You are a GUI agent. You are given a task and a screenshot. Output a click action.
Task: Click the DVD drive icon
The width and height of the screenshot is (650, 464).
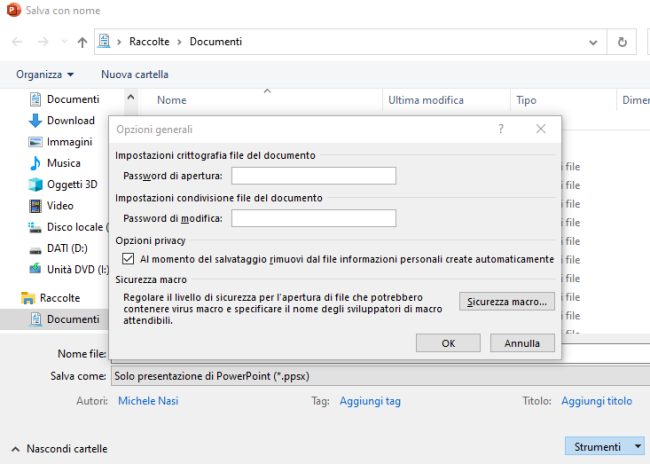pos(35,269)
